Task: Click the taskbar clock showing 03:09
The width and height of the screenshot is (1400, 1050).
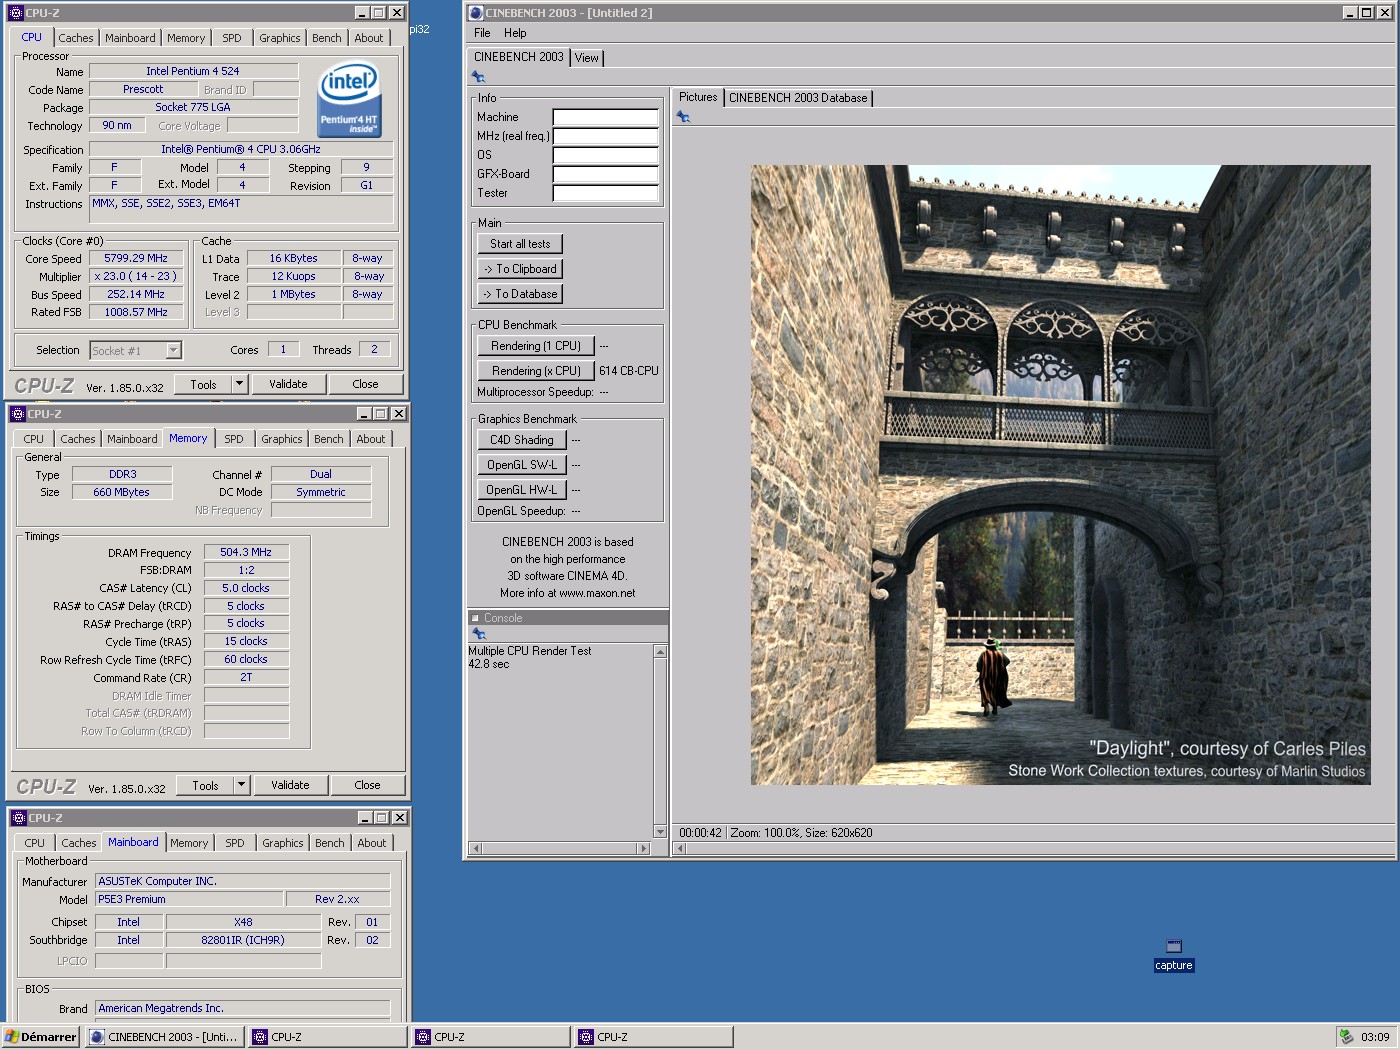Action: (1375, 1037)
